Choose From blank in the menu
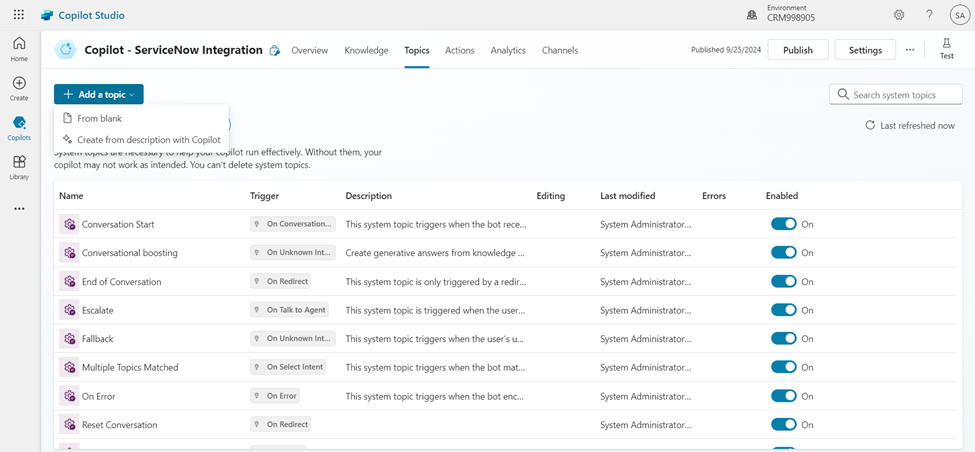 tap(99, 118)
